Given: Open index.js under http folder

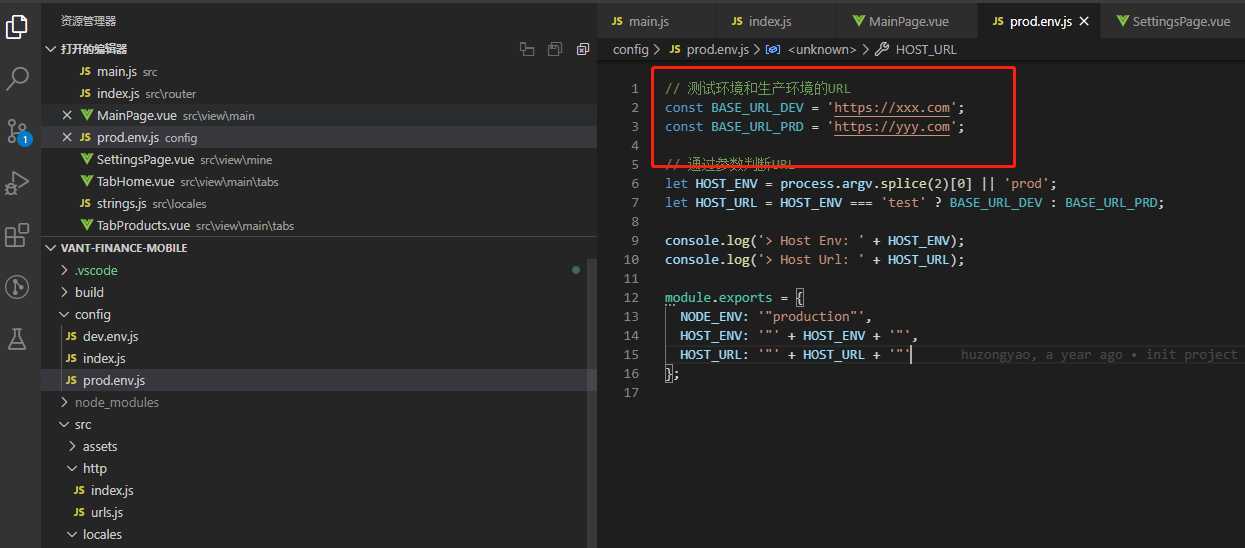Looking at the screenshot, I should click(x=111, y=490).
